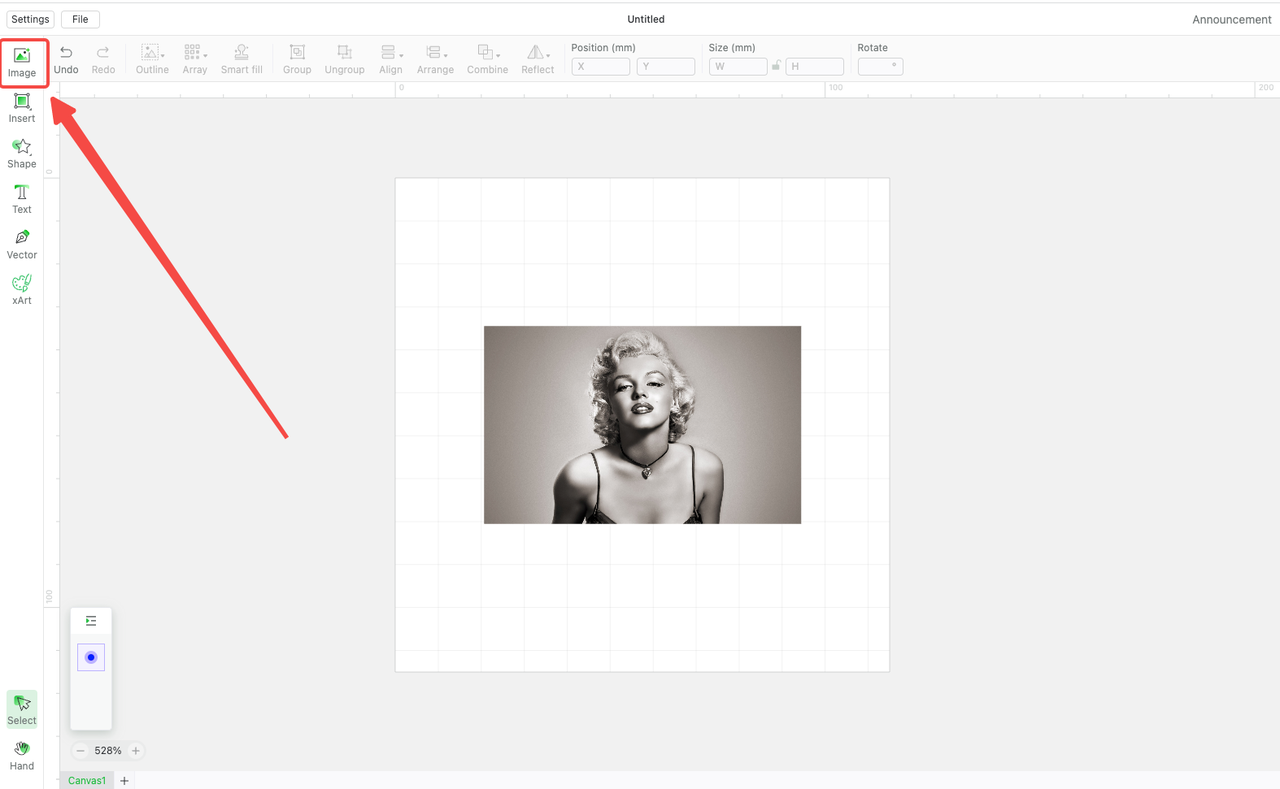Activate the Vector pen tool
This screenshot has height=789, width=1280.
pyautogui.click(x=22, y=244)
